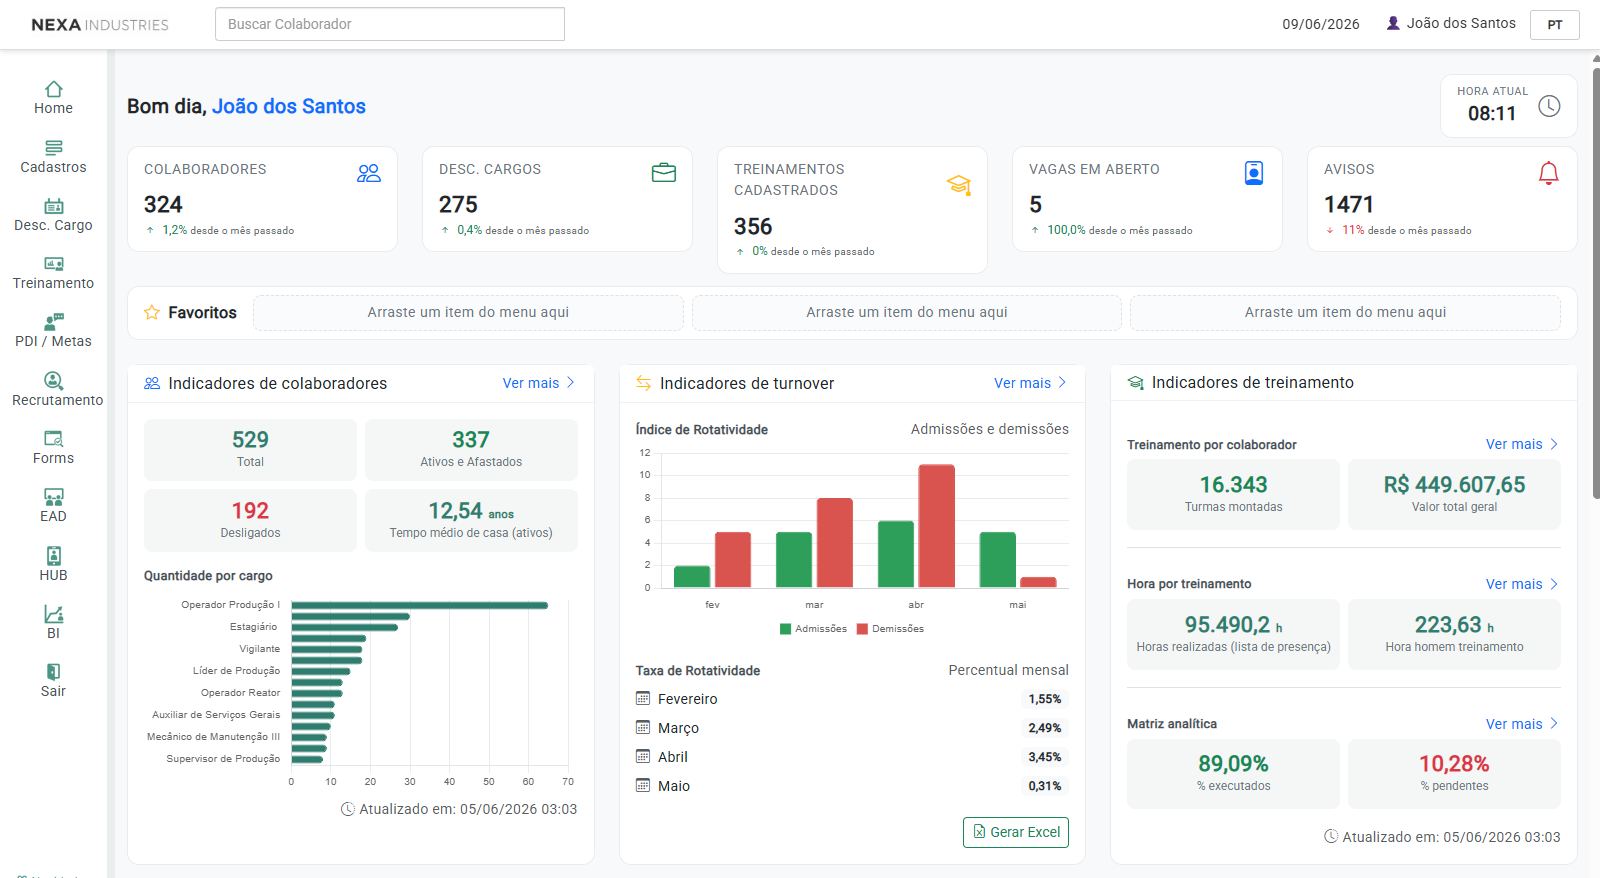This screenshot has height=878, width=1600.
Task: Click the 223,63 h Hora homem treinamento card
Action: pos(1454,634)
